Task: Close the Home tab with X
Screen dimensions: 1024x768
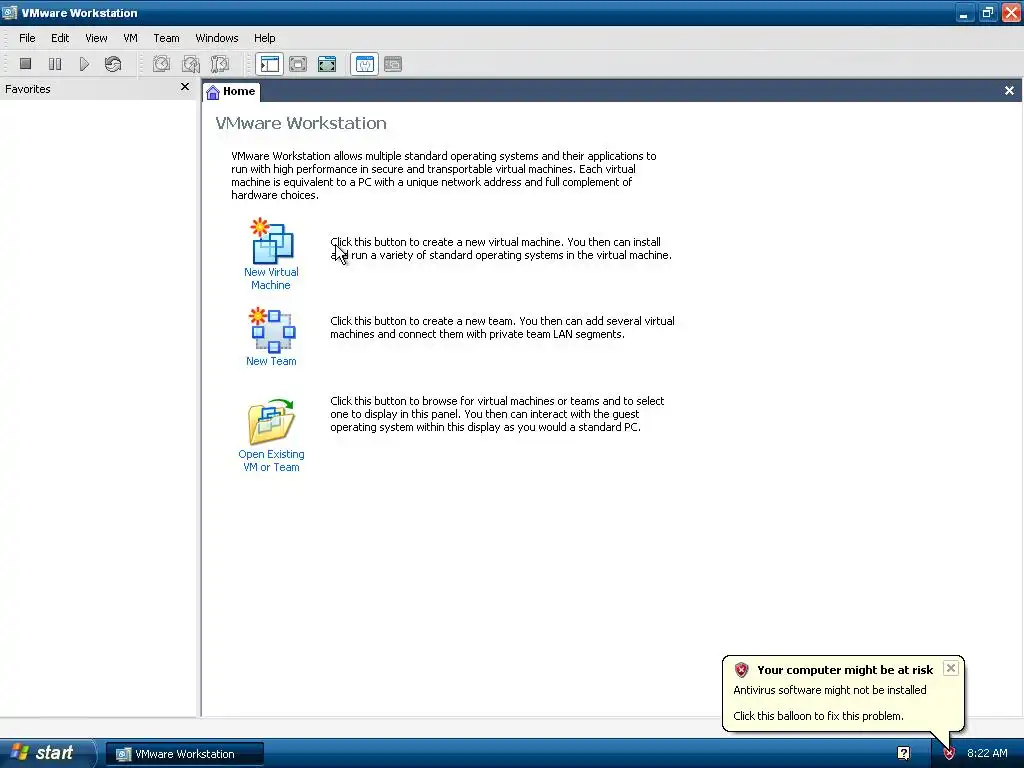Action: pos(1009,91)
